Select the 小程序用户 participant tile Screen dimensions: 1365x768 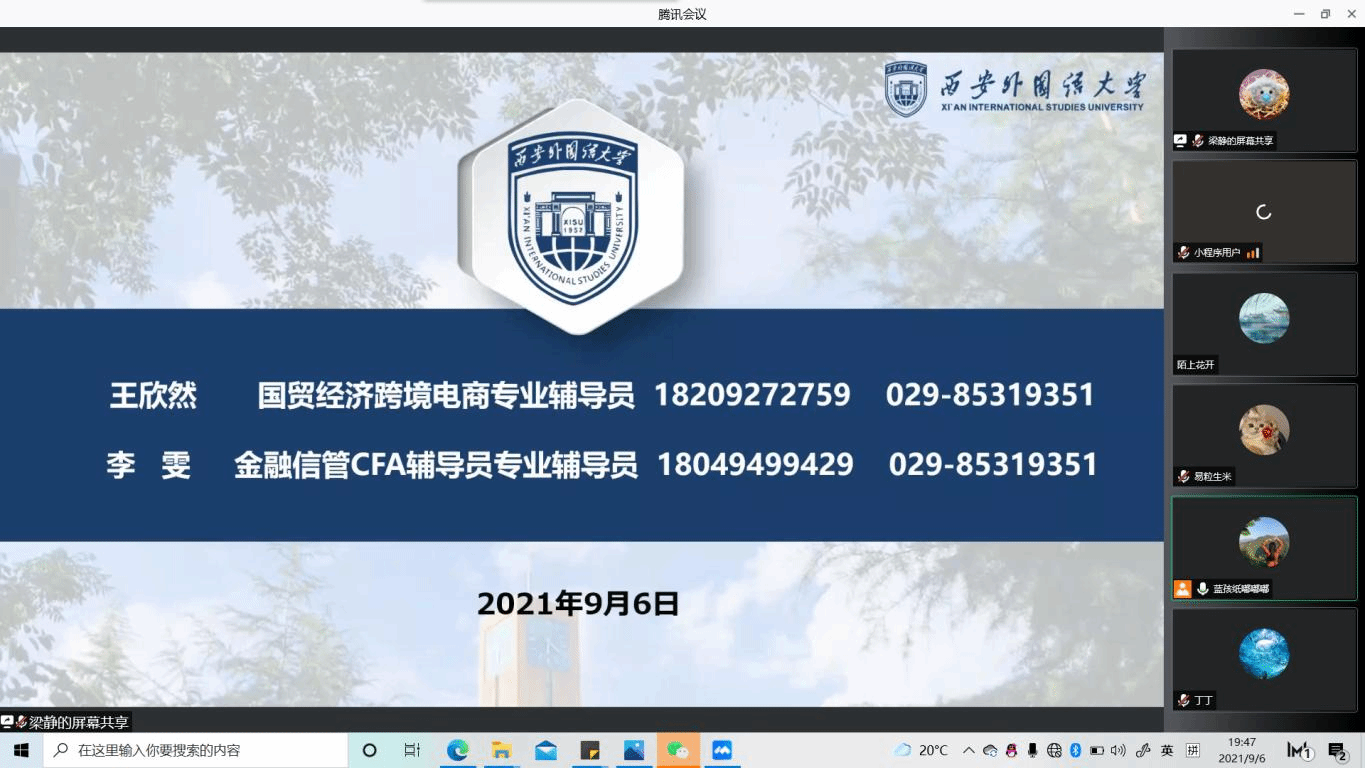(1264, 212)
